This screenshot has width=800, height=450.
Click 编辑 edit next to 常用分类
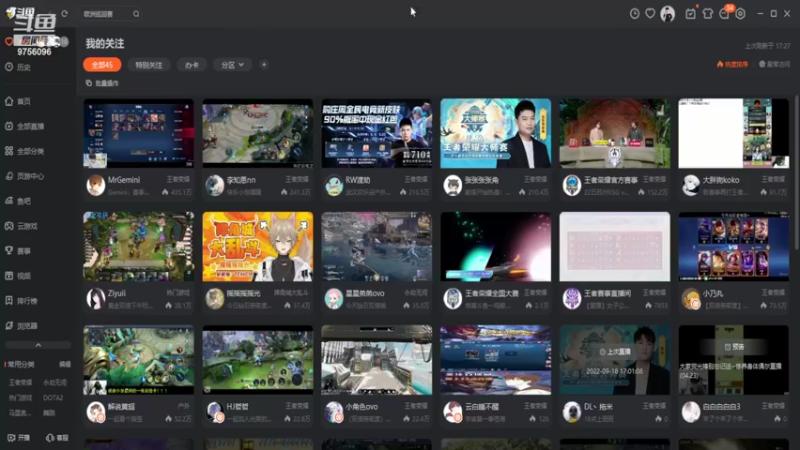point(65,364)
